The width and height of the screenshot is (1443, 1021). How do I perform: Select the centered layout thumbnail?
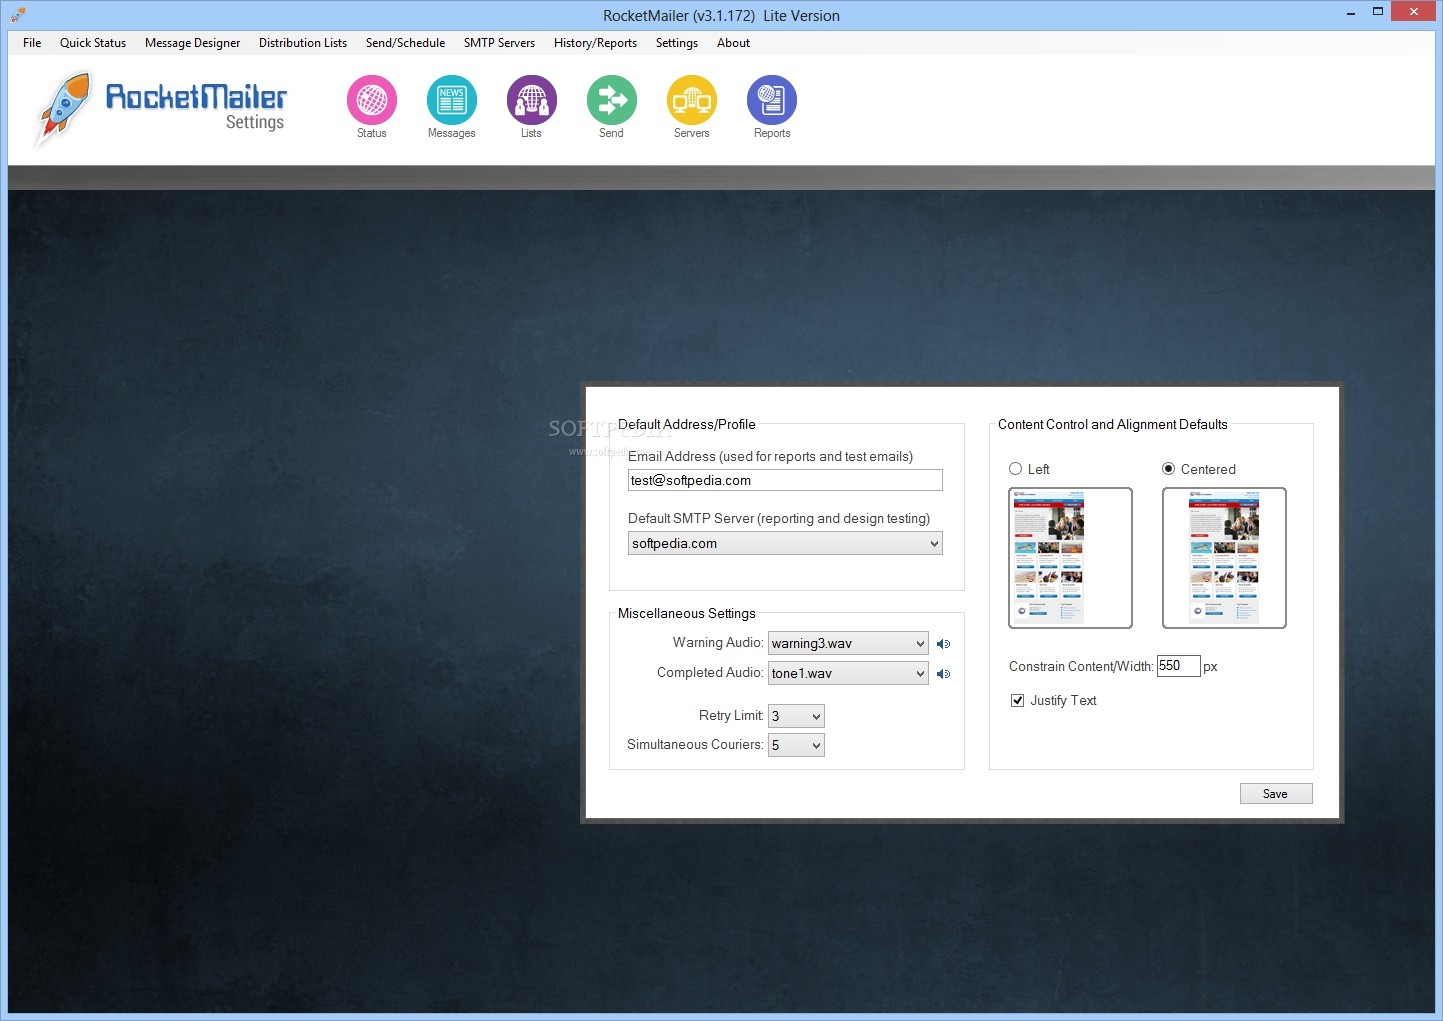coord(1224,558)
